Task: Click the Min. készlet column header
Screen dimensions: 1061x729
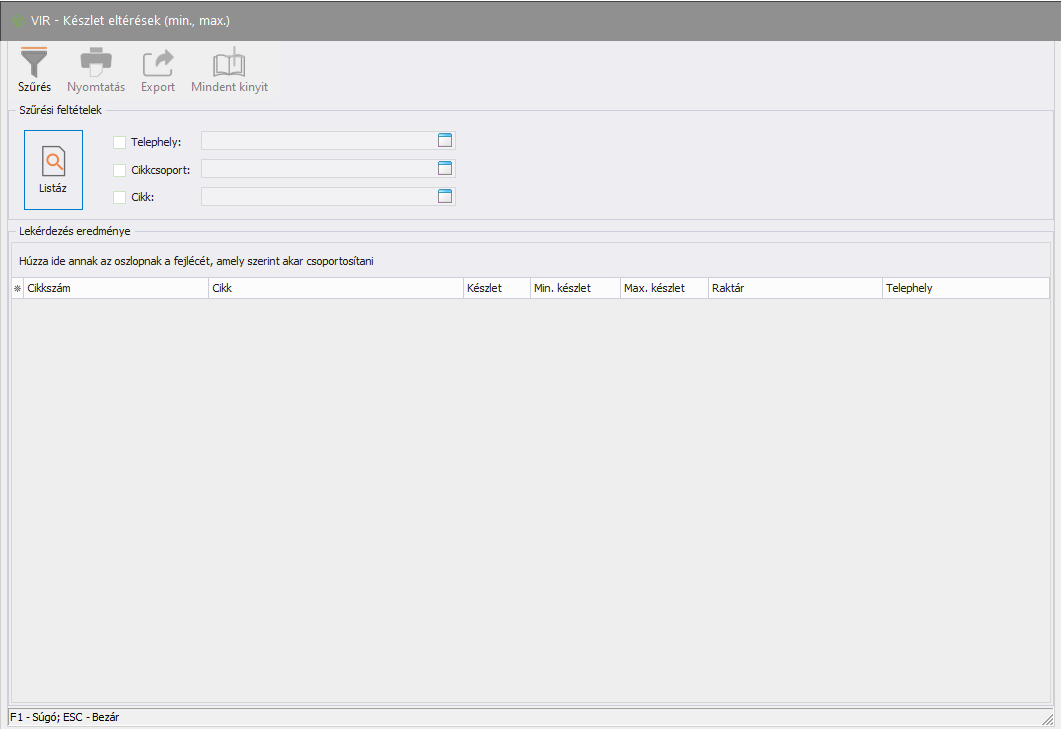Action: click(574, 288)
